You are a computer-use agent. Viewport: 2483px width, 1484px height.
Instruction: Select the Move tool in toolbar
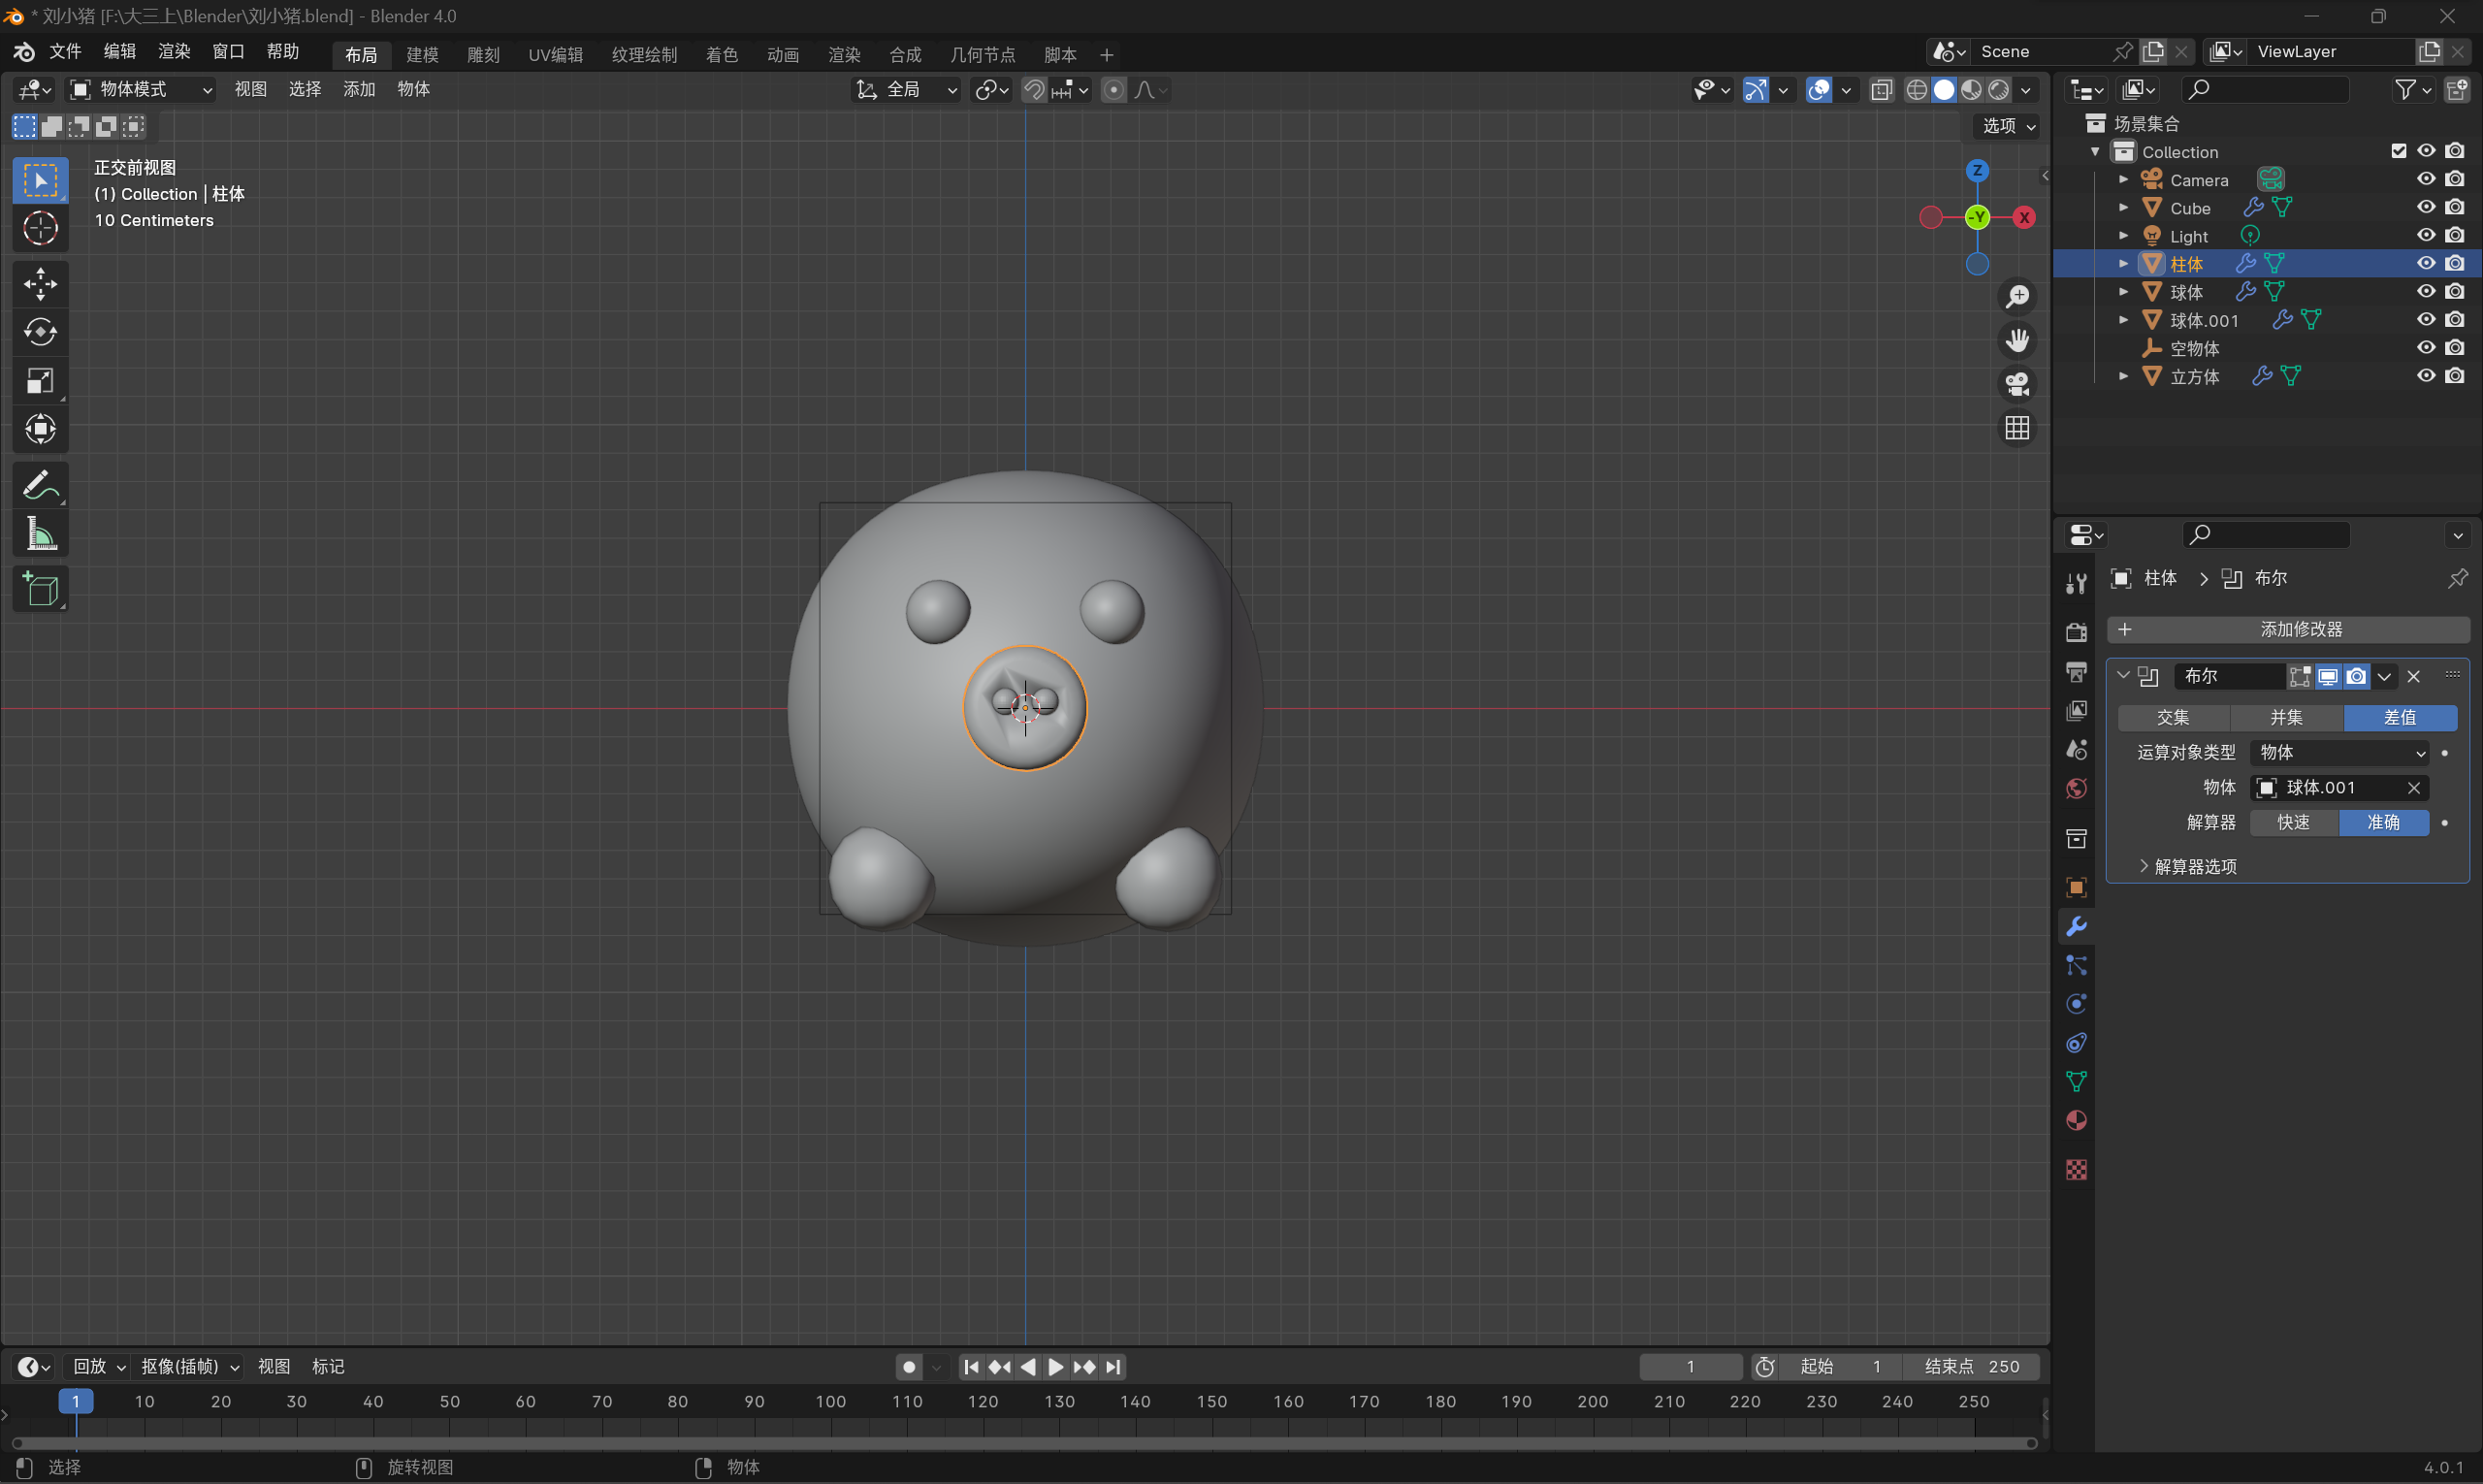pos(40,284)
